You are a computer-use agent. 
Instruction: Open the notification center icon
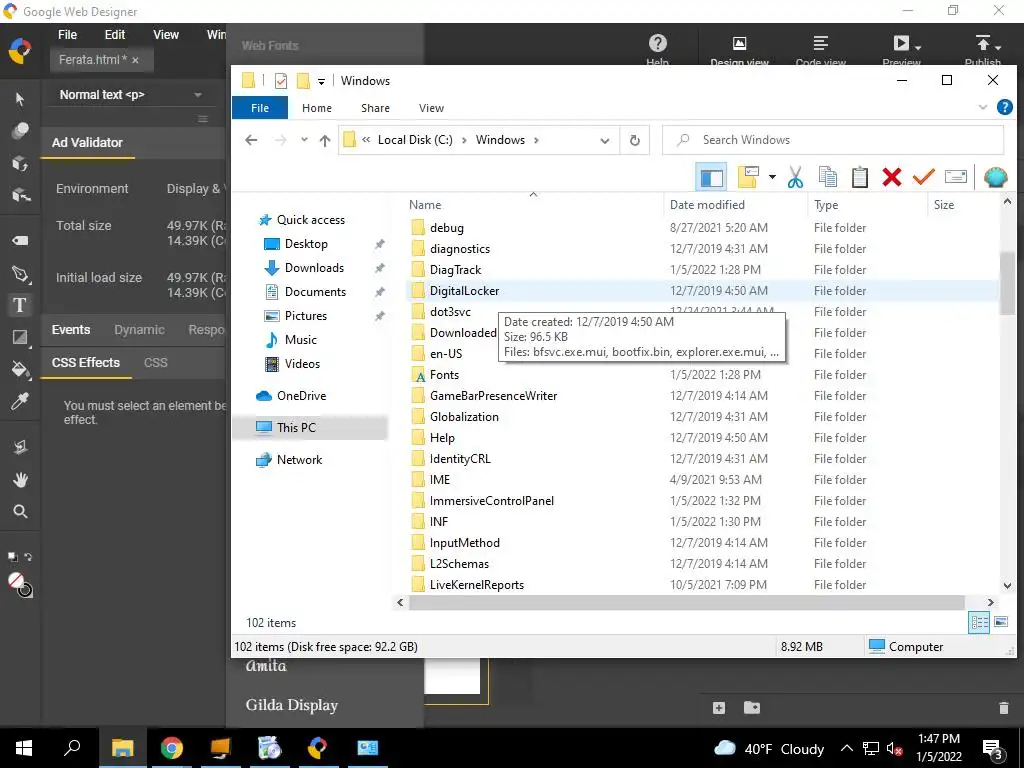tap(993, 749)
